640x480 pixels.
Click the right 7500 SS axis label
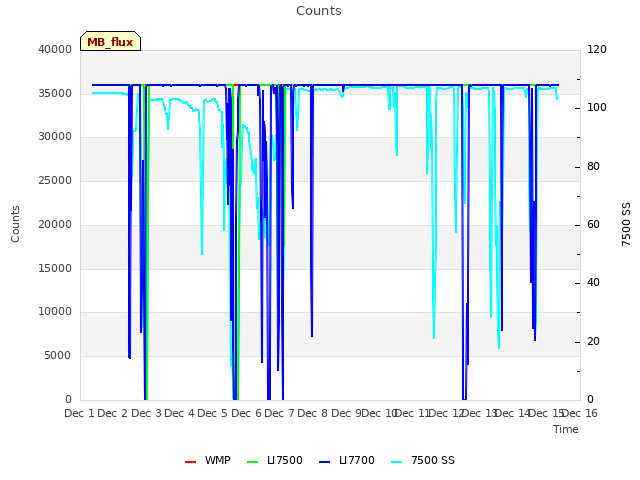[626, 224]
